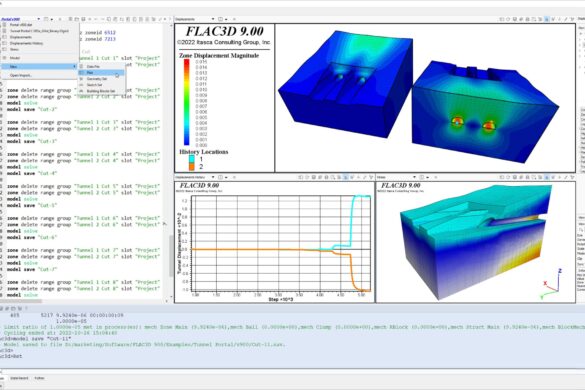Click the Open/Import... menu entry
Viewport: 585px width, 390px height.
pyautogui.click(x=21, y=75)
